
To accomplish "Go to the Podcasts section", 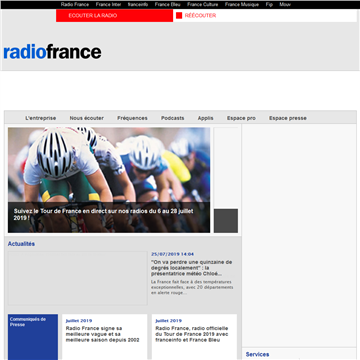I will [173, 118].
